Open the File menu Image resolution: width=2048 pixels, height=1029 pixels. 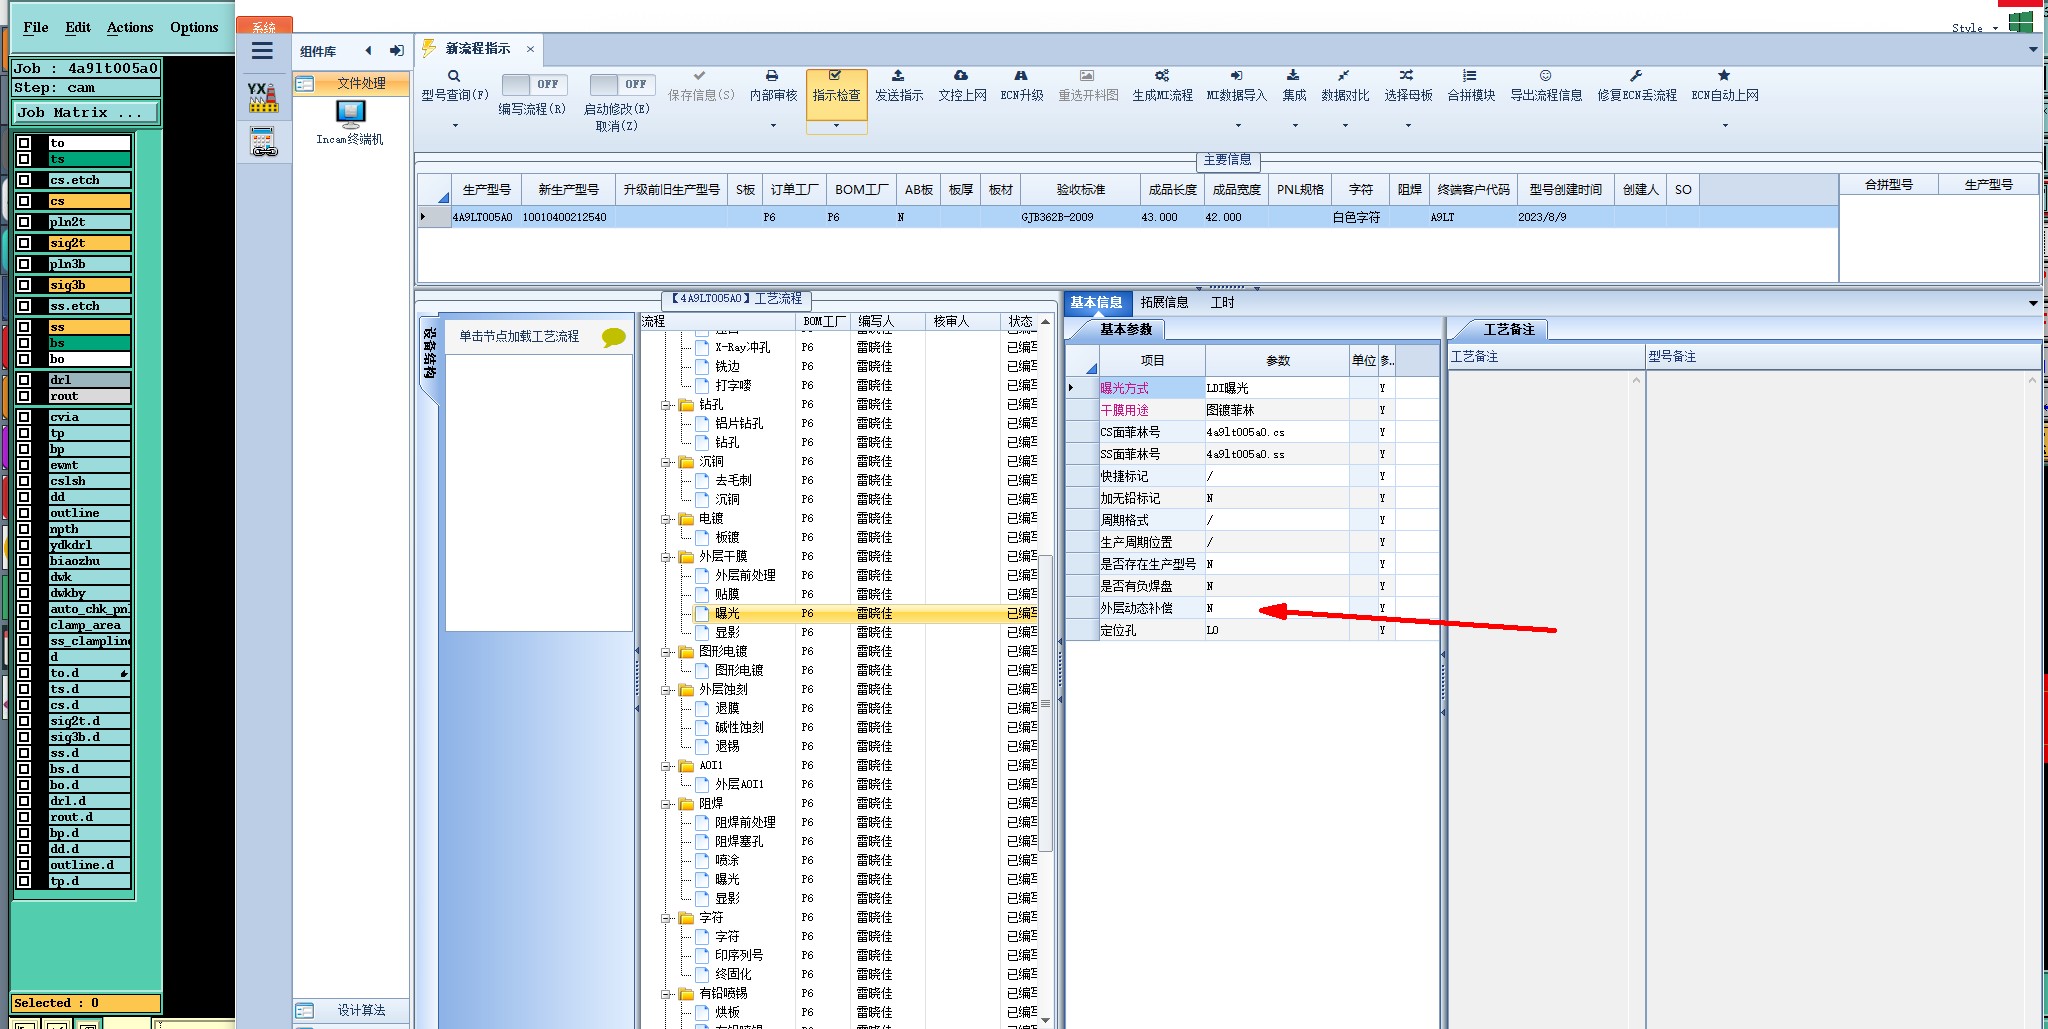(x=36, y=27)
